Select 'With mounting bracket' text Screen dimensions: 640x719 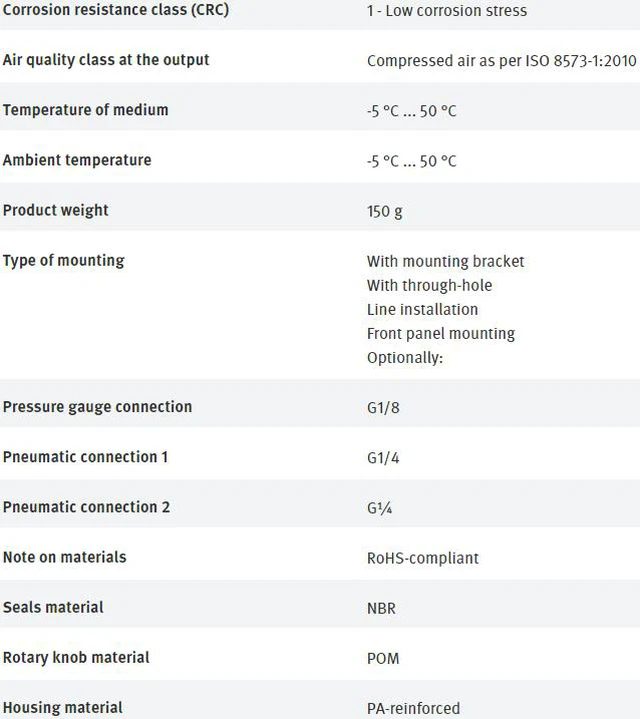click(445, 261)
